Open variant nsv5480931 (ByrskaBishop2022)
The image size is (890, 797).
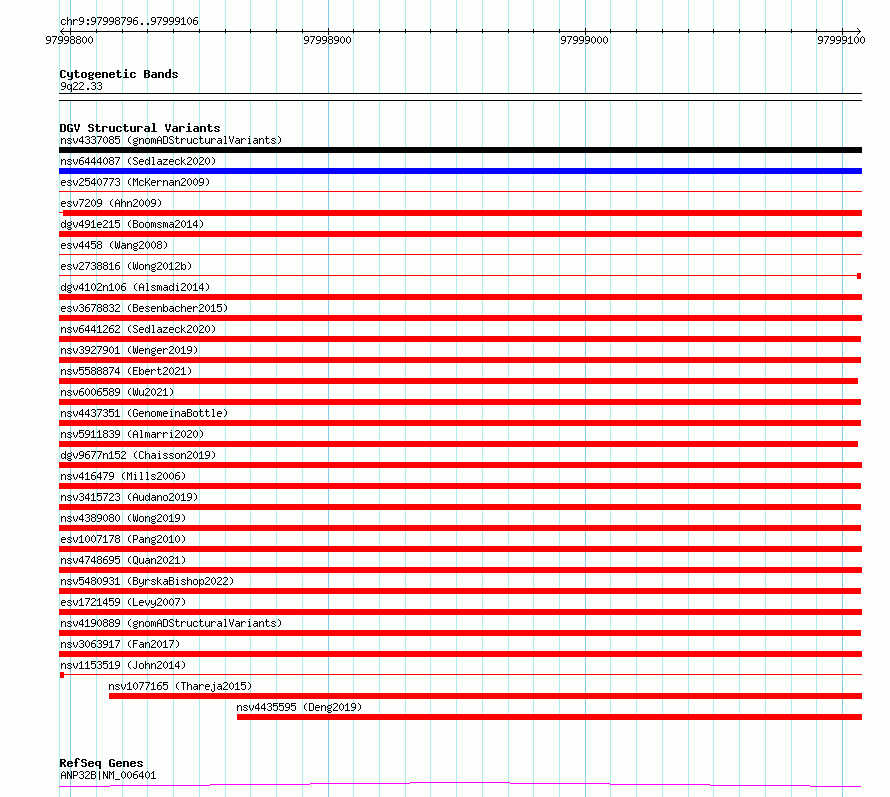coord(147,581)
